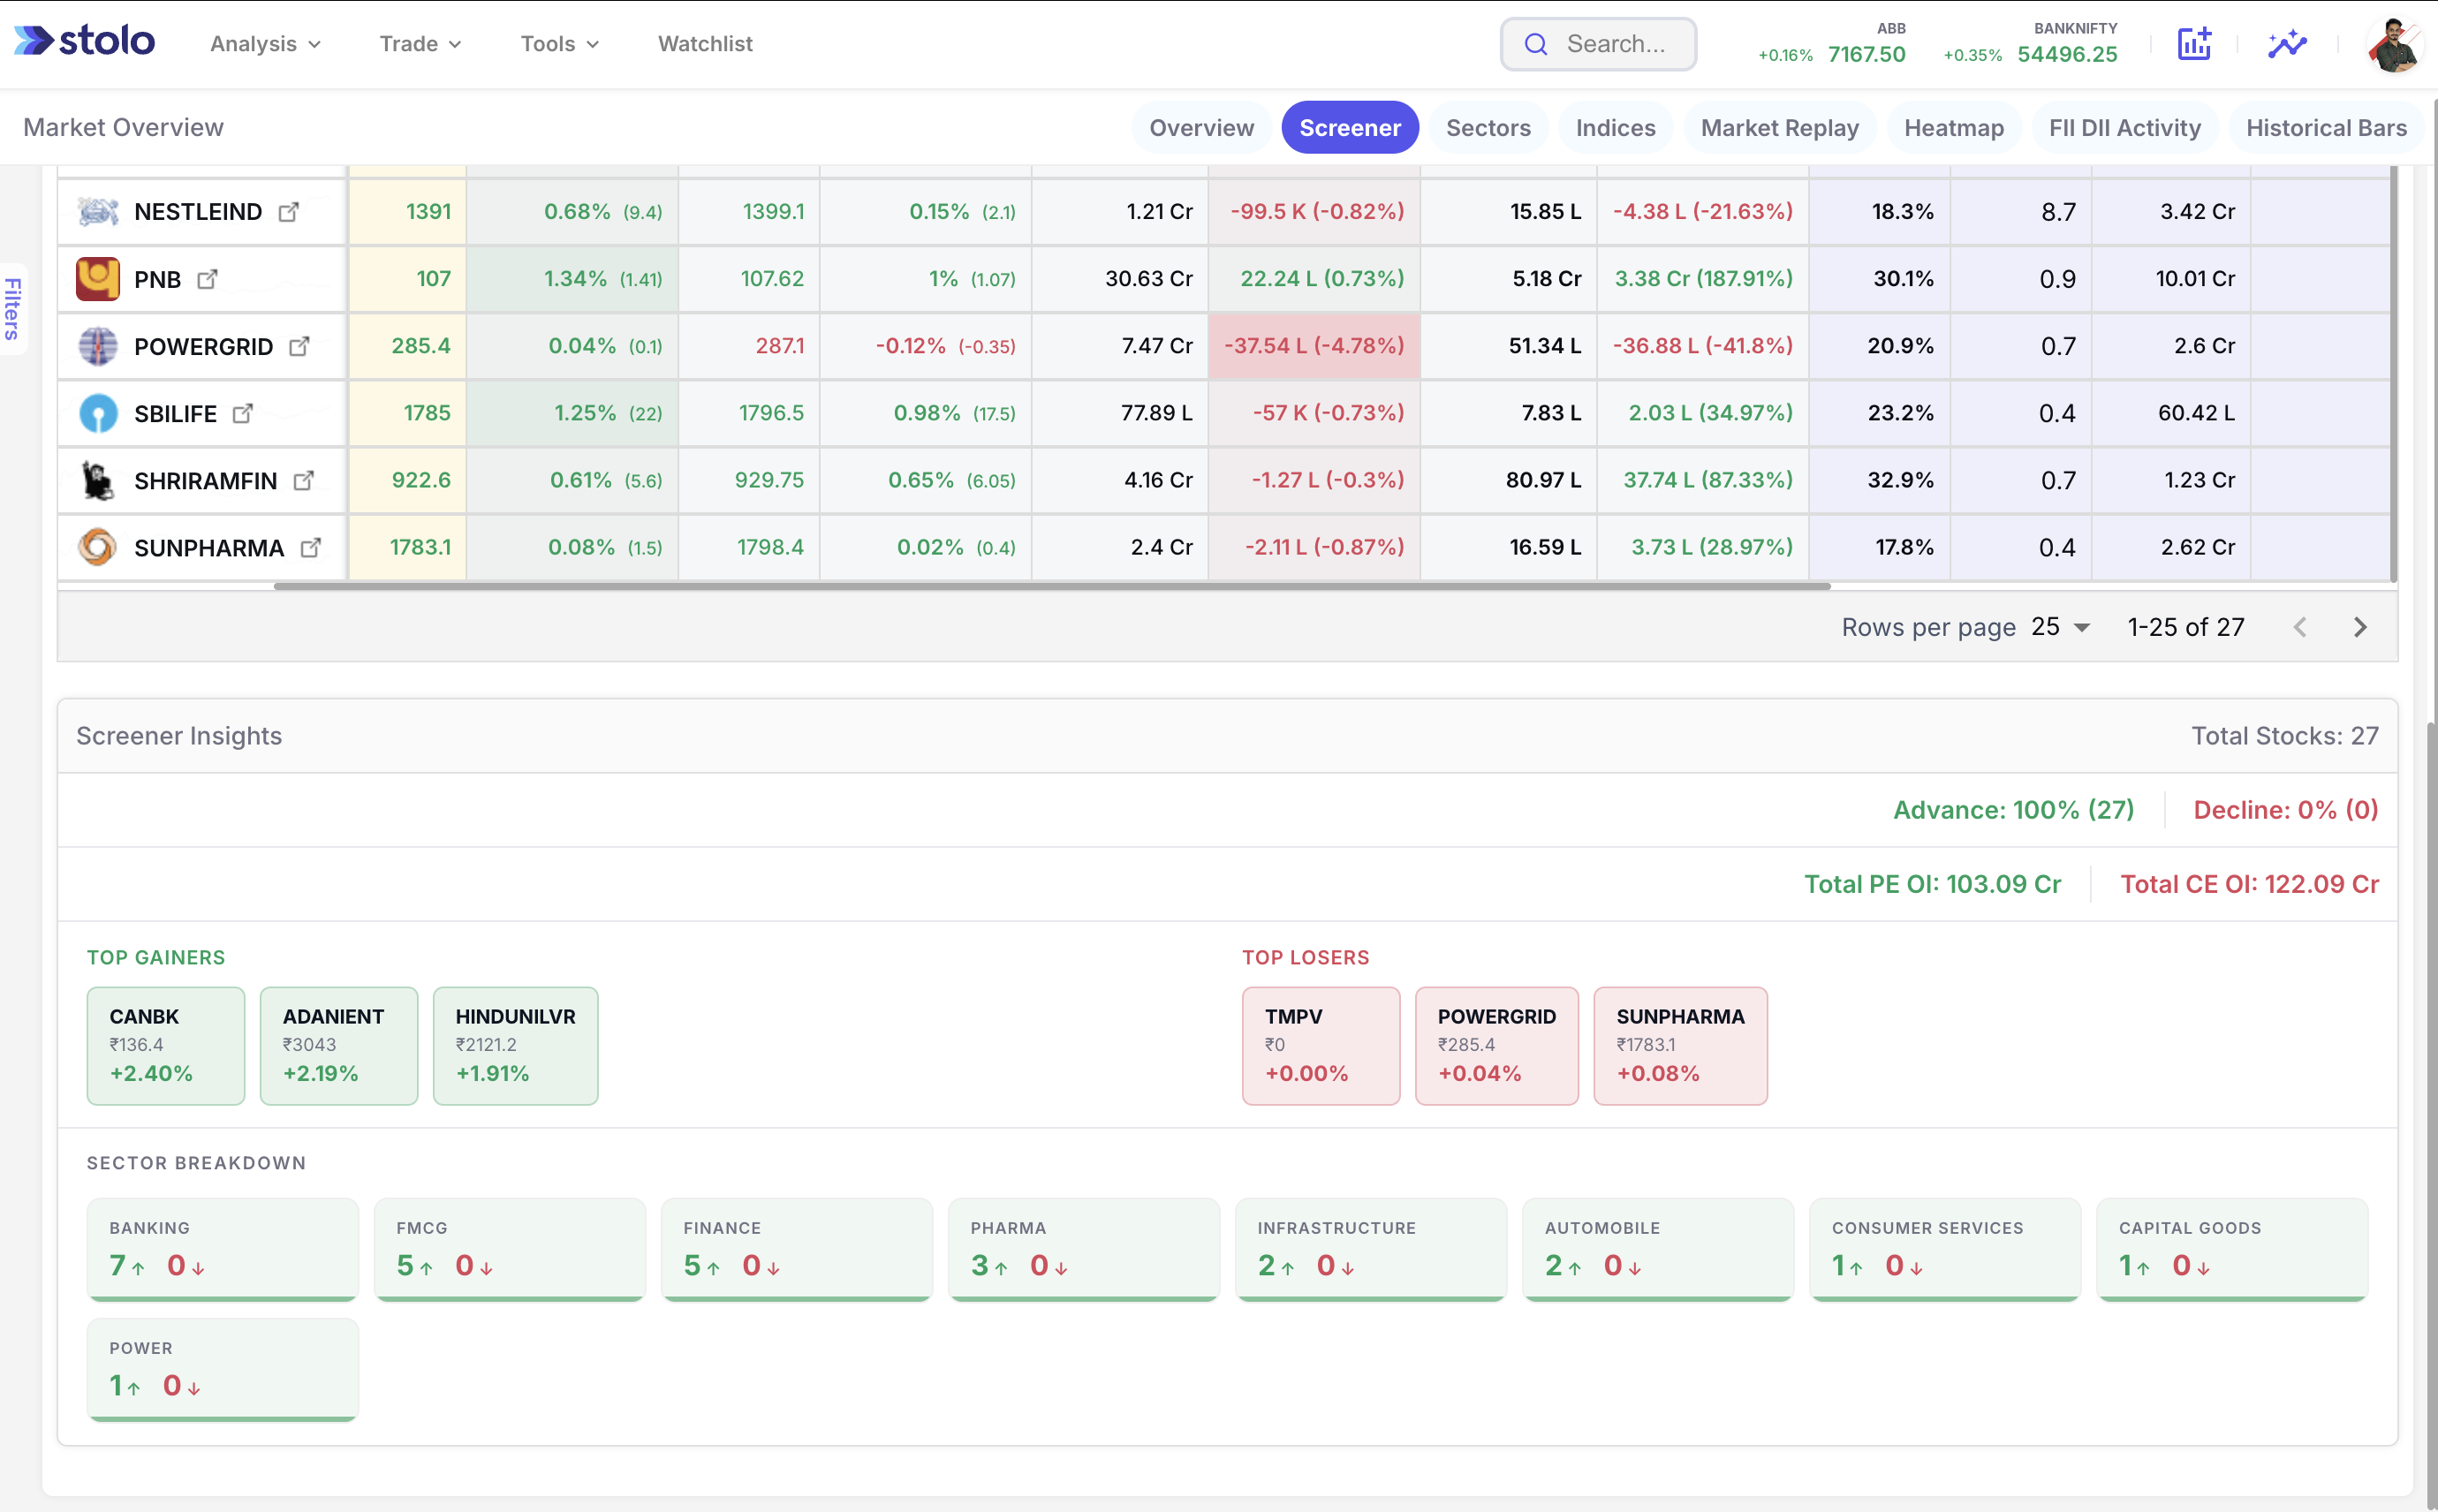Expand the Trade menu
The height and width of the screenshot is (1512, 2438).
pos(420,44)
